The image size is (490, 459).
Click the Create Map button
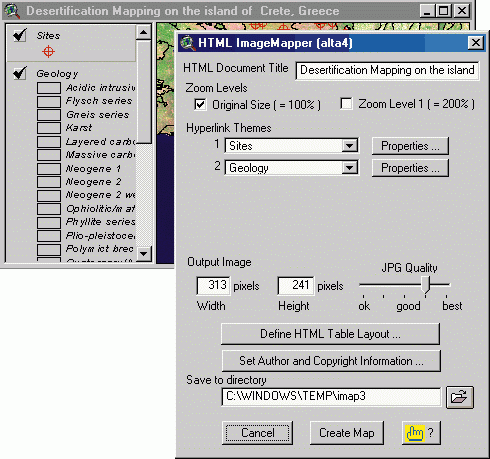click(347, 433)
